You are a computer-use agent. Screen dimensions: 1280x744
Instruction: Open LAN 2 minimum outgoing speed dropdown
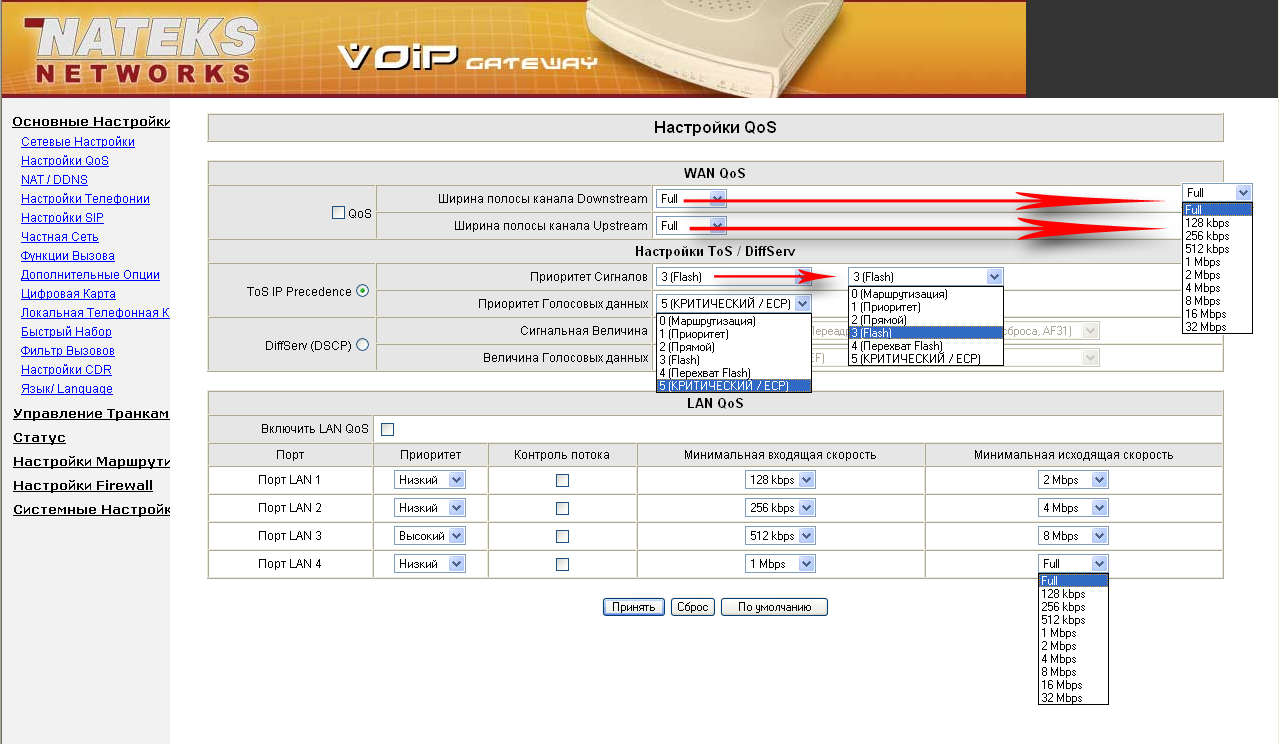pyautogui.click(x=1074, y=508)
